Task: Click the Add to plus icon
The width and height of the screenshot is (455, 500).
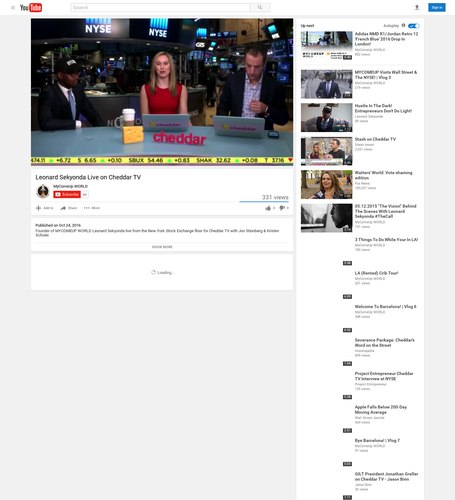Action: click(x=38, y=208)
